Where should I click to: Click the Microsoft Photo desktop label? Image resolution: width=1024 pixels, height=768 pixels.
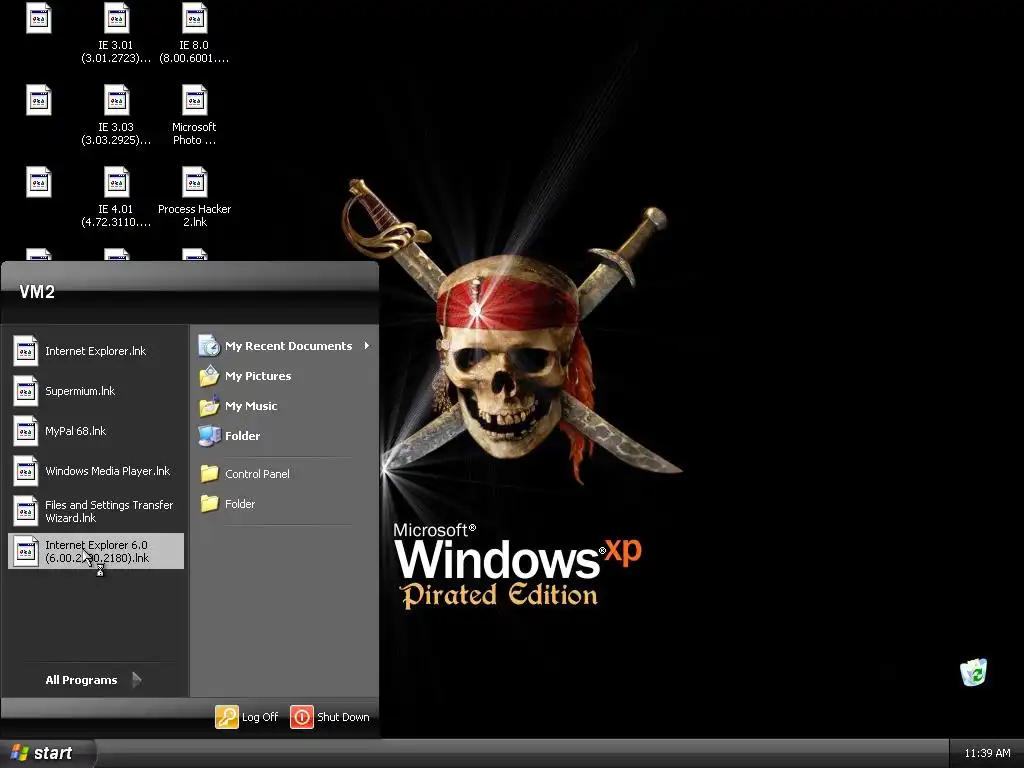[194, 133]
